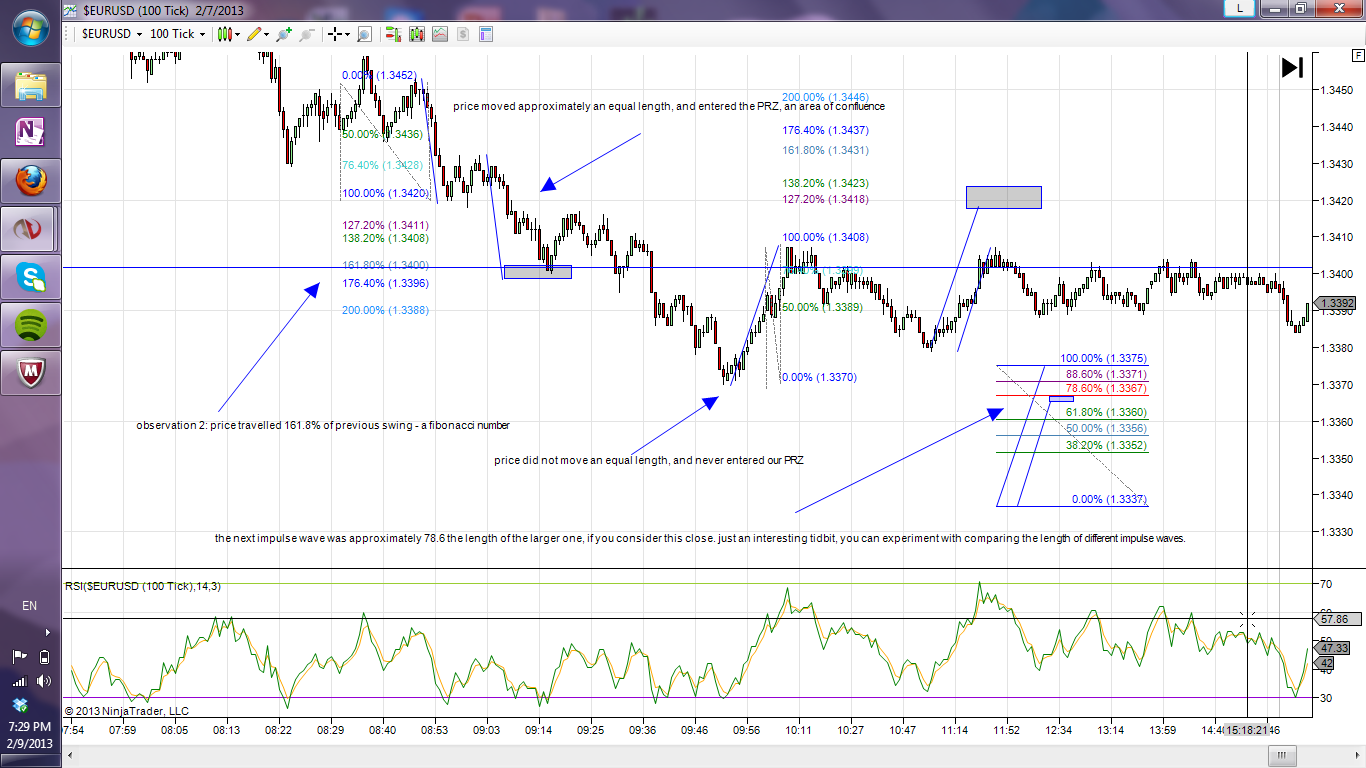The height and width of the screenshot is (768, 1366).
Task: Toggle the L link button in title bar
Action: click(x=1240, y=8)
